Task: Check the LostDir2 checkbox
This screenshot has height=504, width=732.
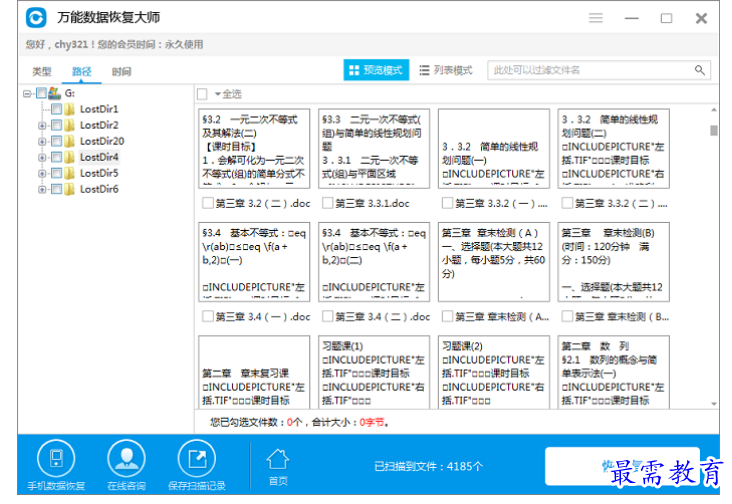Action: point(56,125)
